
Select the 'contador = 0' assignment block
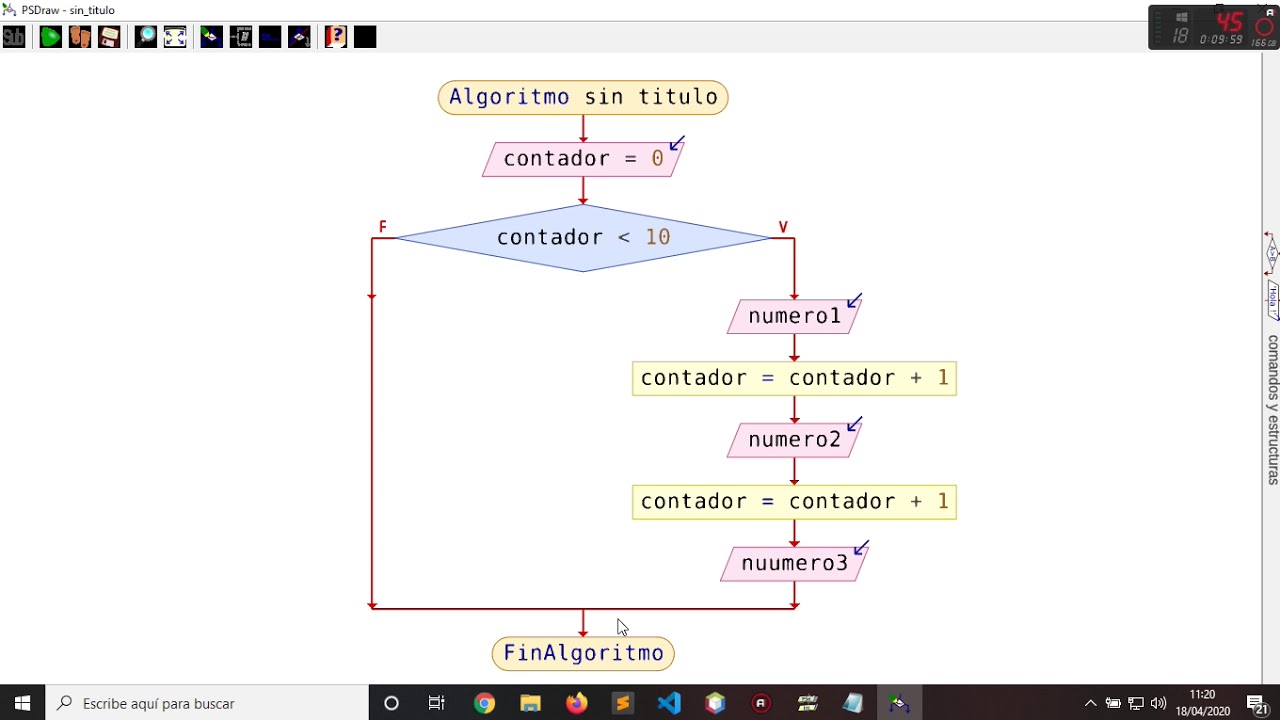tap(583, 159)
